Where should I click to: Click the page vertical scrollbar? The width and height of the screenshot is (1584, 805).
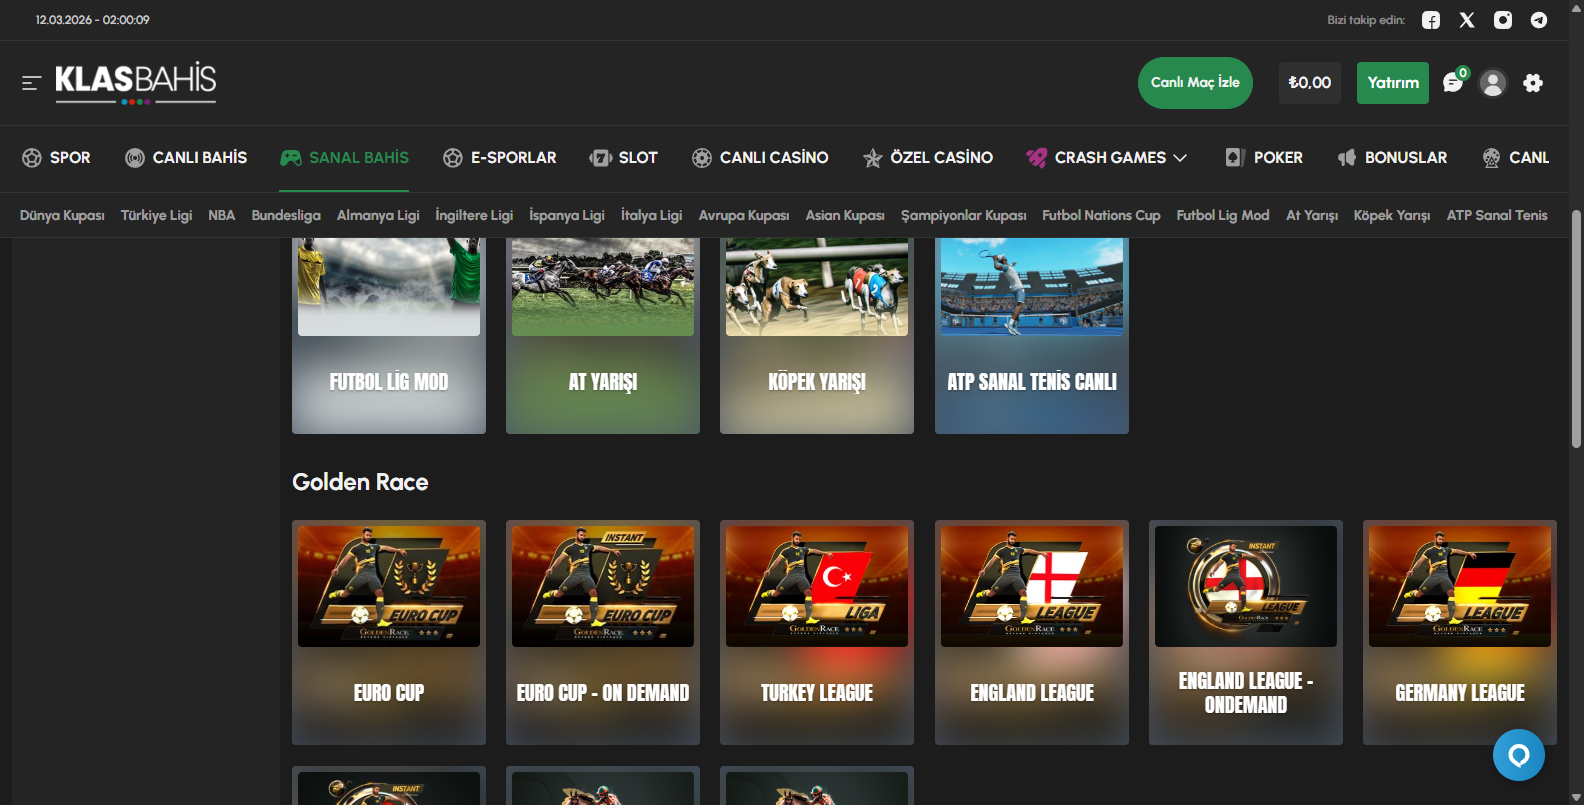pos(1576,330)
